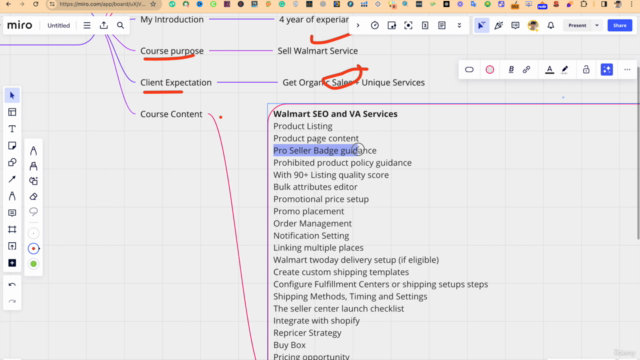Click the blue Share button
640x360 pixels.
[x=620, y=25]
